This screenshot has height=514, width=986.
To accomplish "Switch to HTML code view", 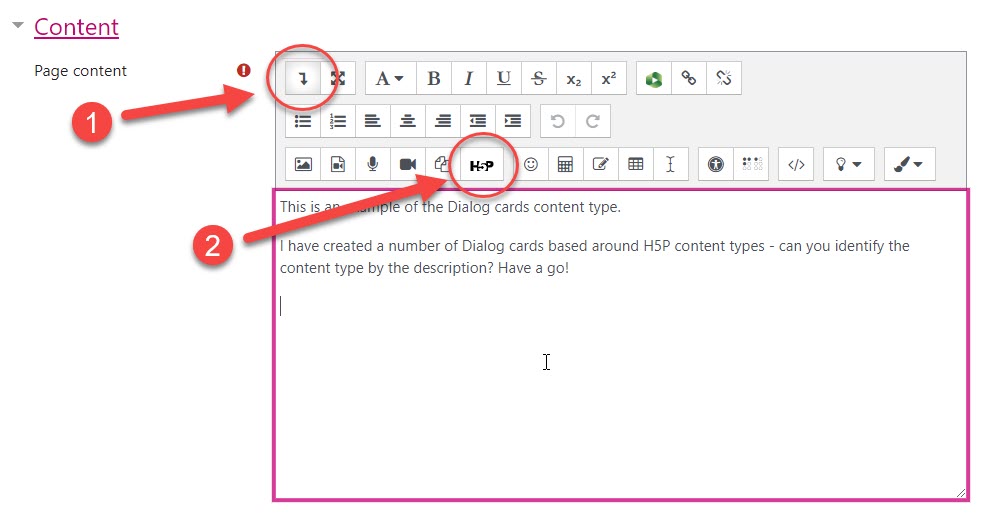I will click(x=796, y=164).
